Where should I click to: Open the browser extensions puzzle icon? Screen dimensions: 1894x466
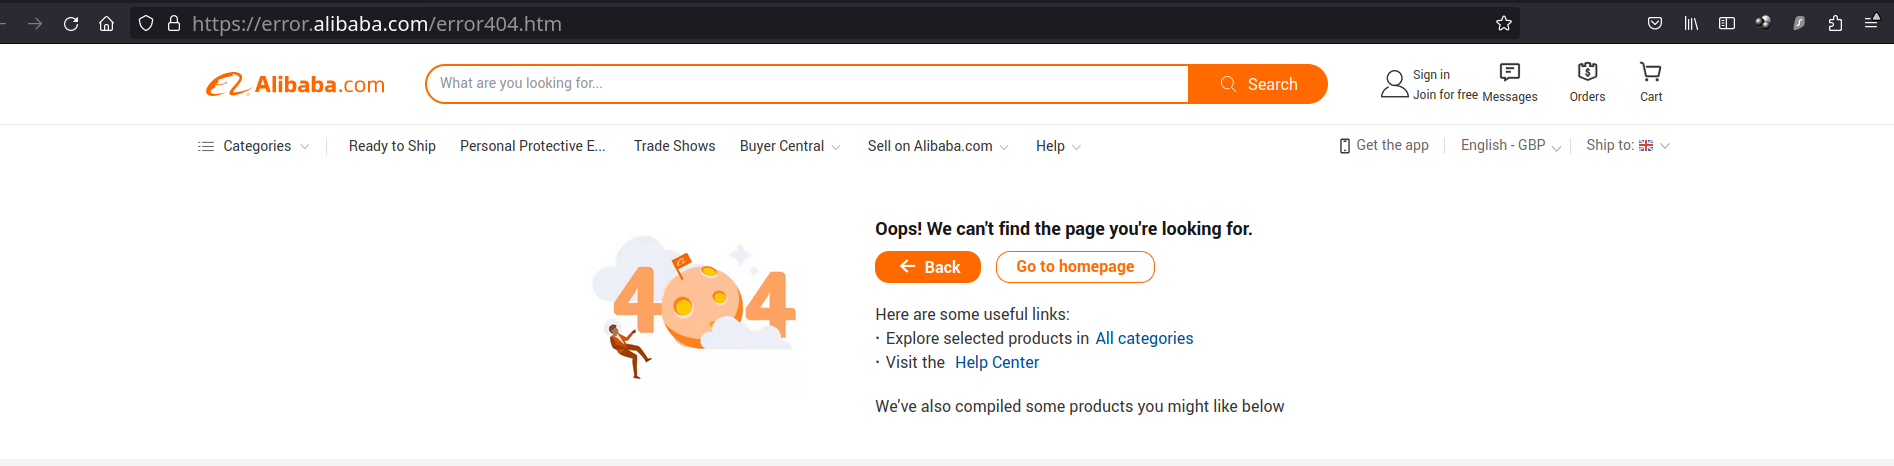point(1835,23)
